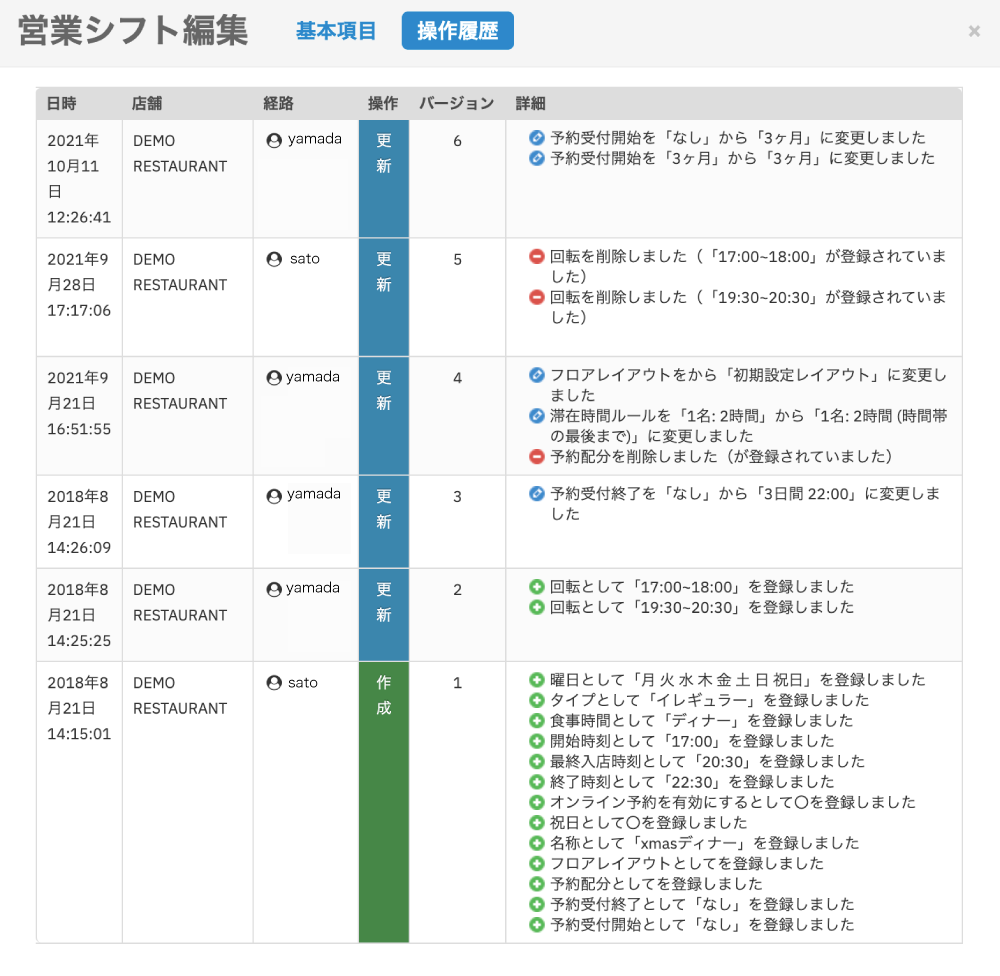Click the add icon beside 予約配分として entry
Screen dimensions: 1000x976
[x=537, y=884]
